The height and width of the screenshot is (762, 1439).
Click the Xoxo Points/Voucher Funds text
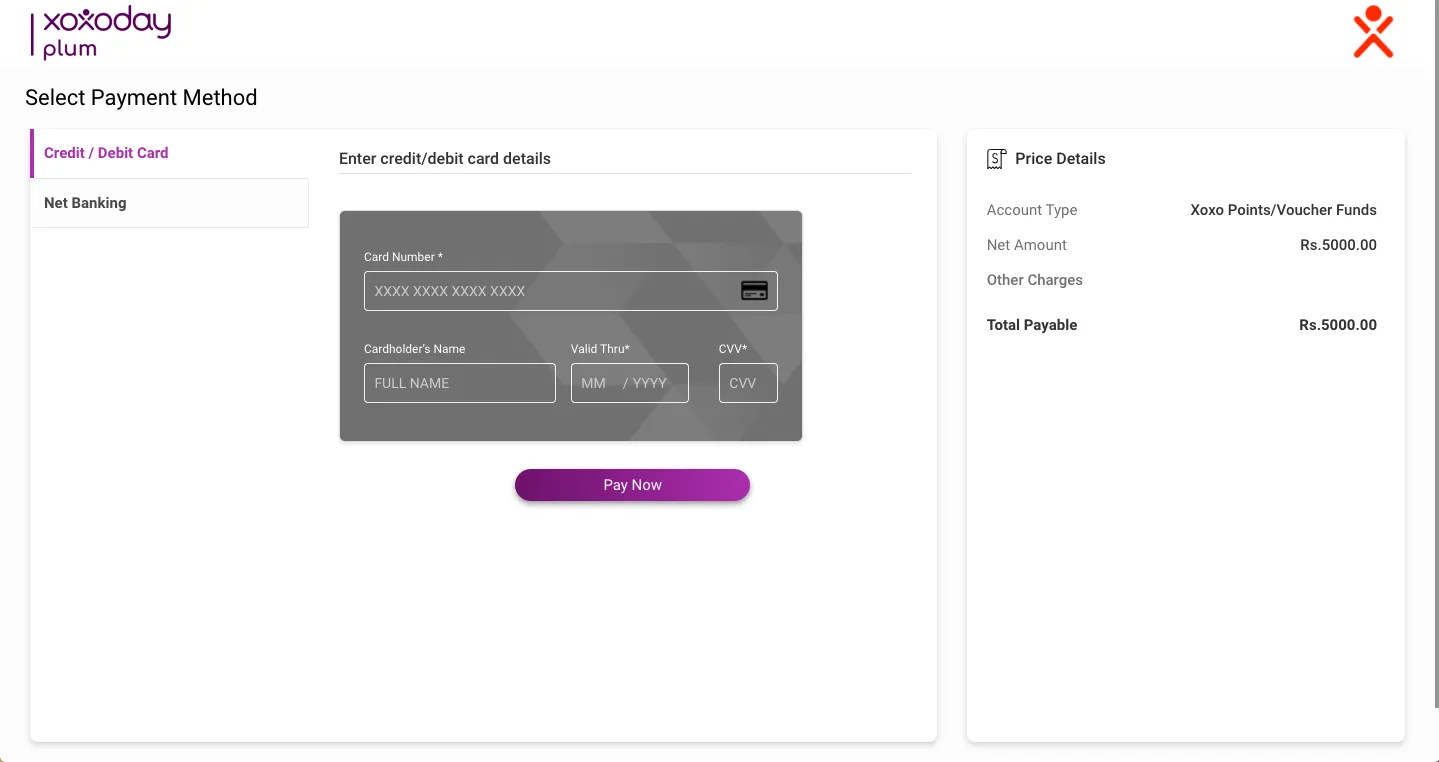(x=1283, y=210)
